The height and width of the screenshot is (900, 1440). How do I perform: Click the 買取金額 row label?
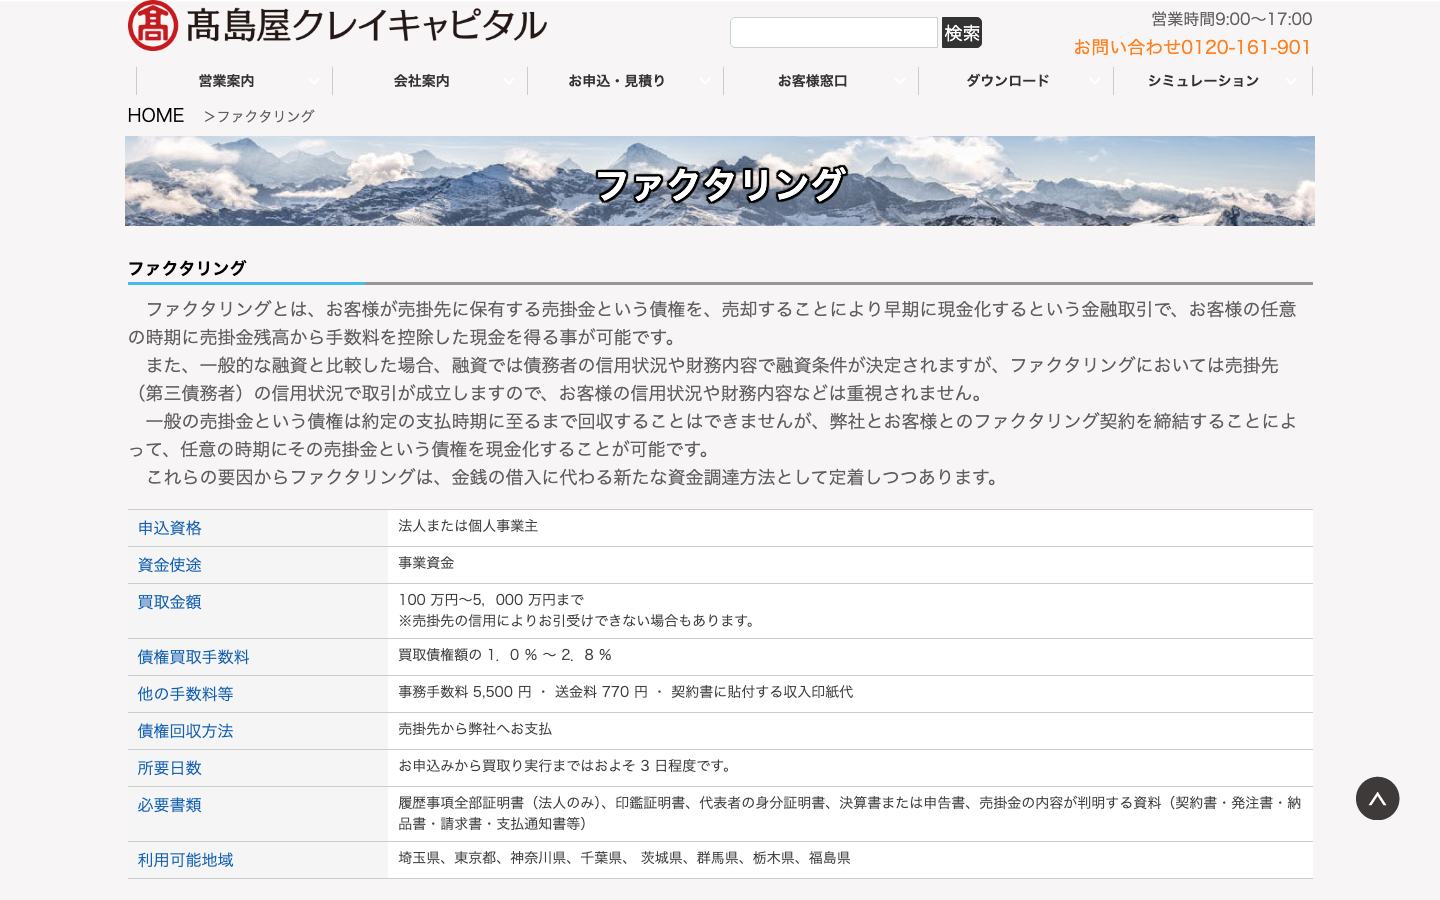pyautogui.click(x=170, y=602)
